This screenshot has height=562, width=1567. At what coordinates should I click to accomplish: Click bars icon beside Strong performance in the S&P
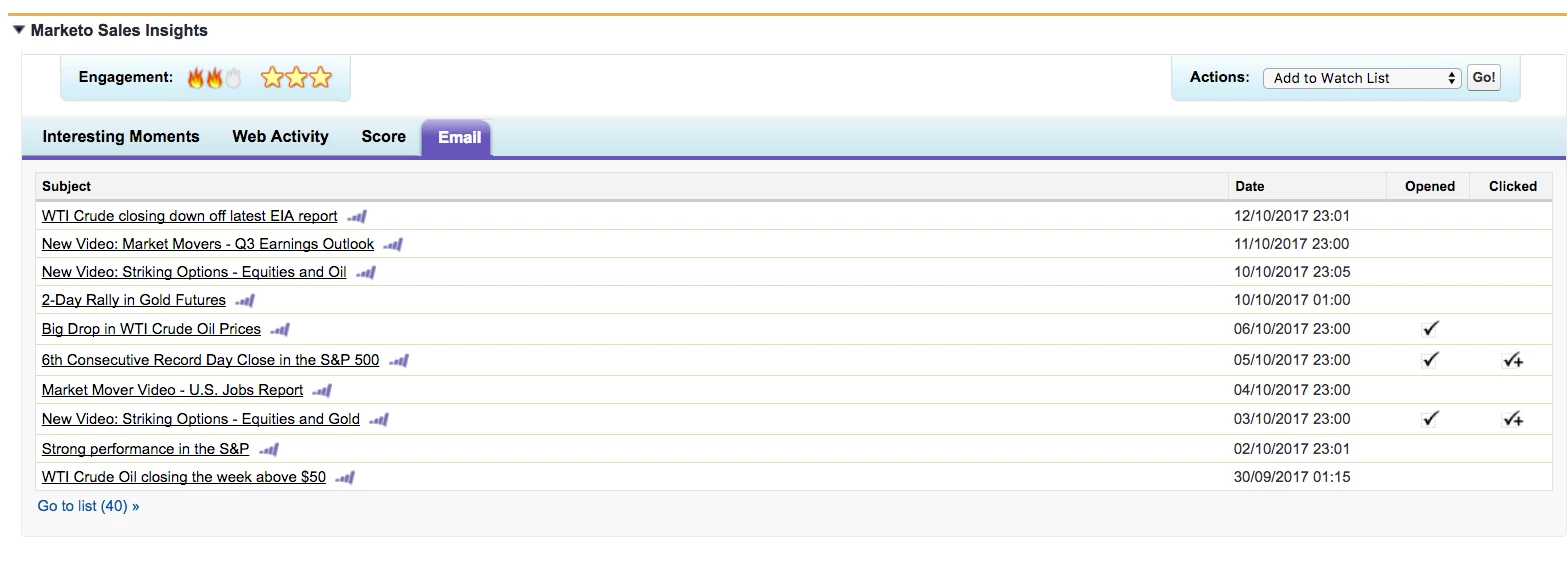269,449
